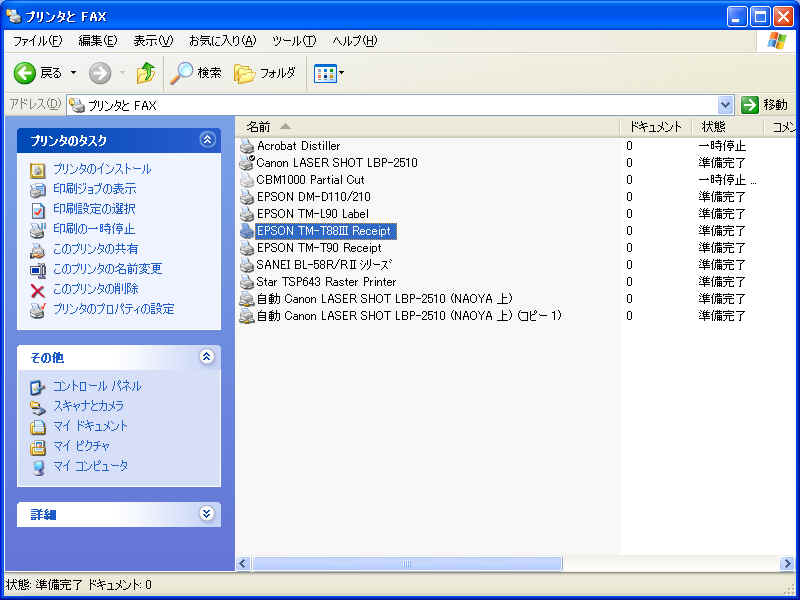The image size is (800, 600).
Task: Click the green Back arrow toolbar icon
Action: click(x=24, y=73)
